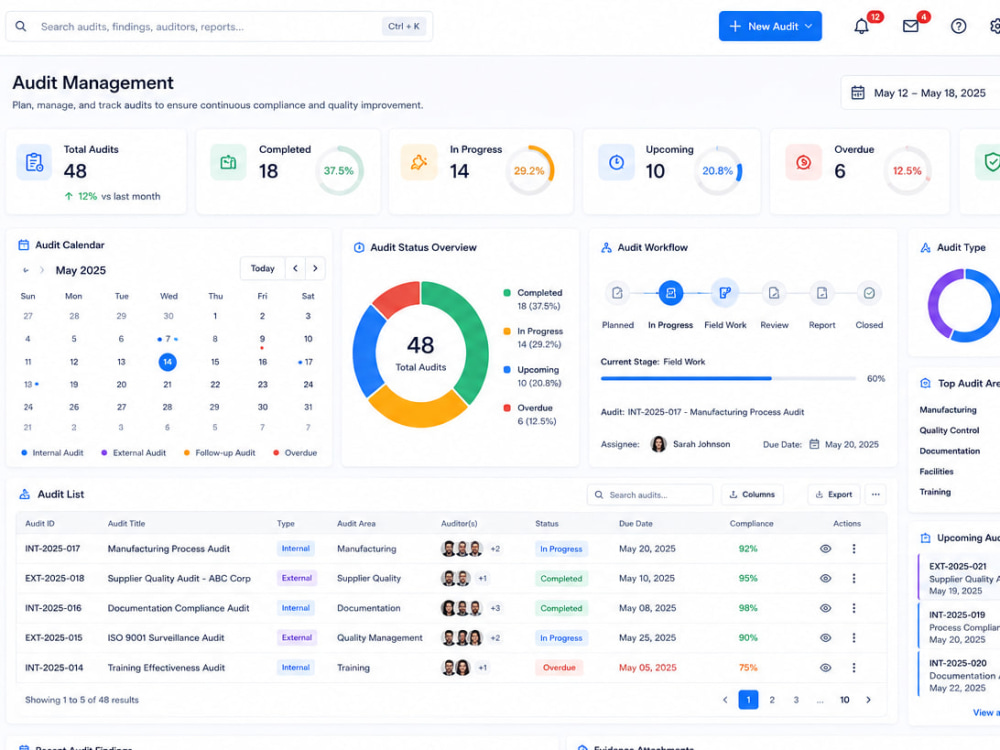Toggle Follow-up Audit calendar legend filter

[x=219, y=453]
